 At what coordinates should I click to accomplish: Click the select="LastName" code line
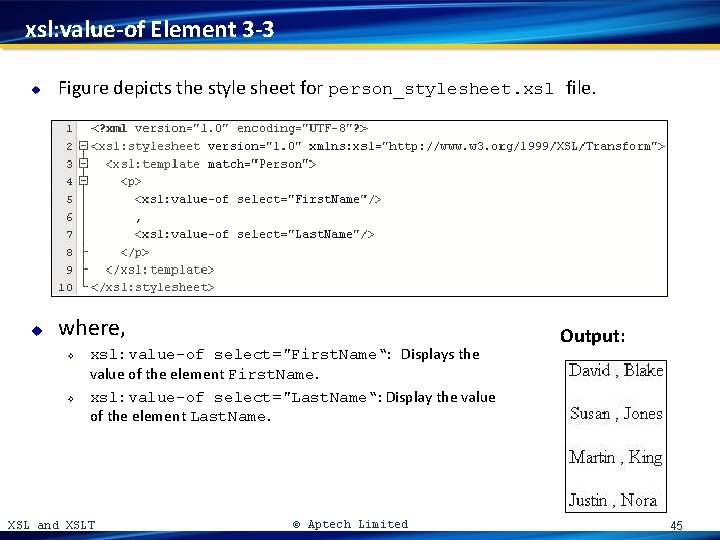(x=254, y=234)
